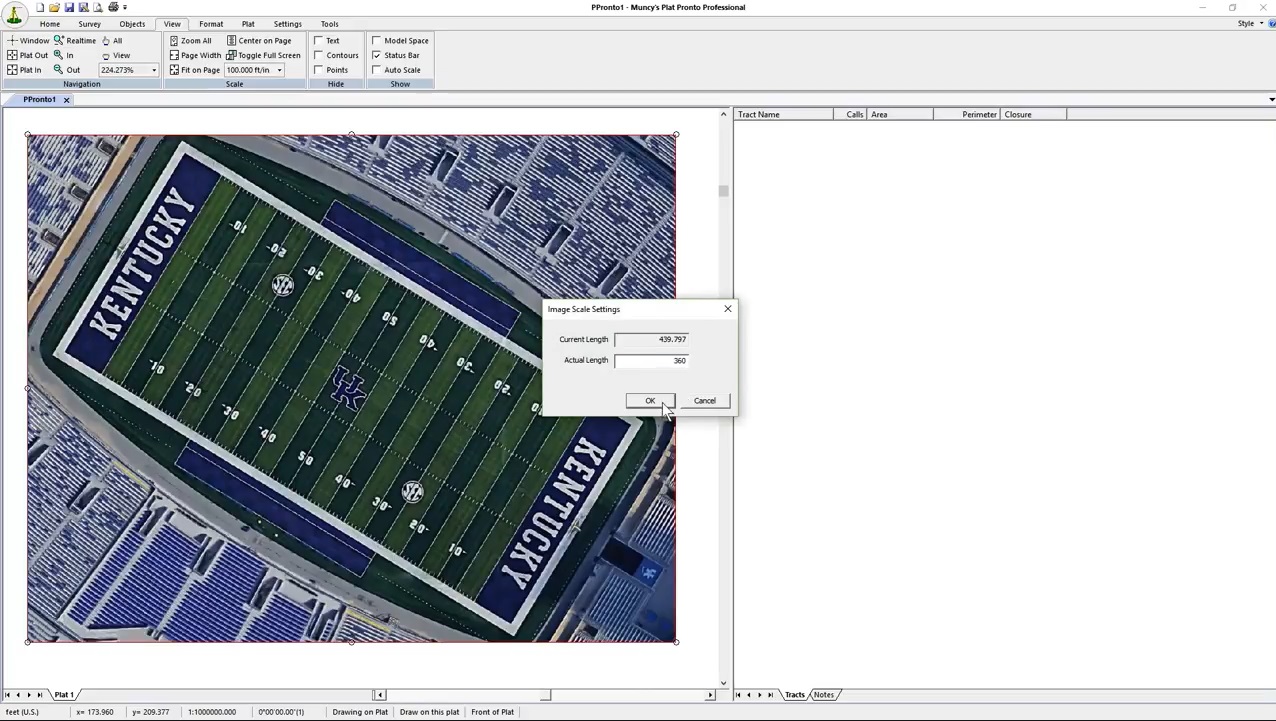
Task: Click the vertical scrollbar thumb of plat view
Action: pos(723,191)
